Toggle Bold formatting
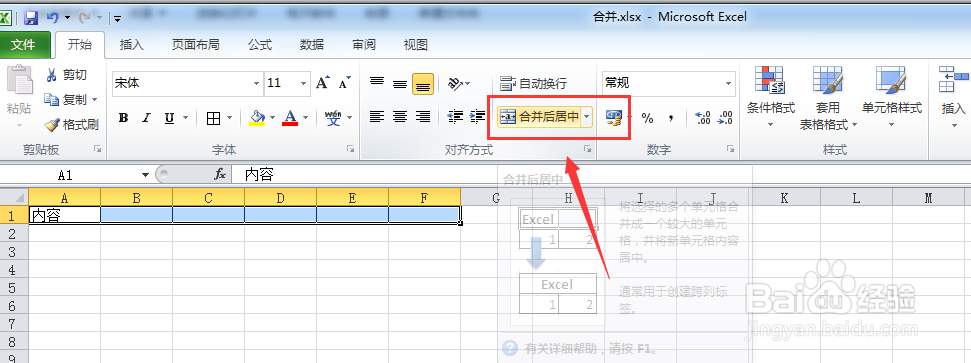This screenshot has height=363, width=971. click(123, 118)
